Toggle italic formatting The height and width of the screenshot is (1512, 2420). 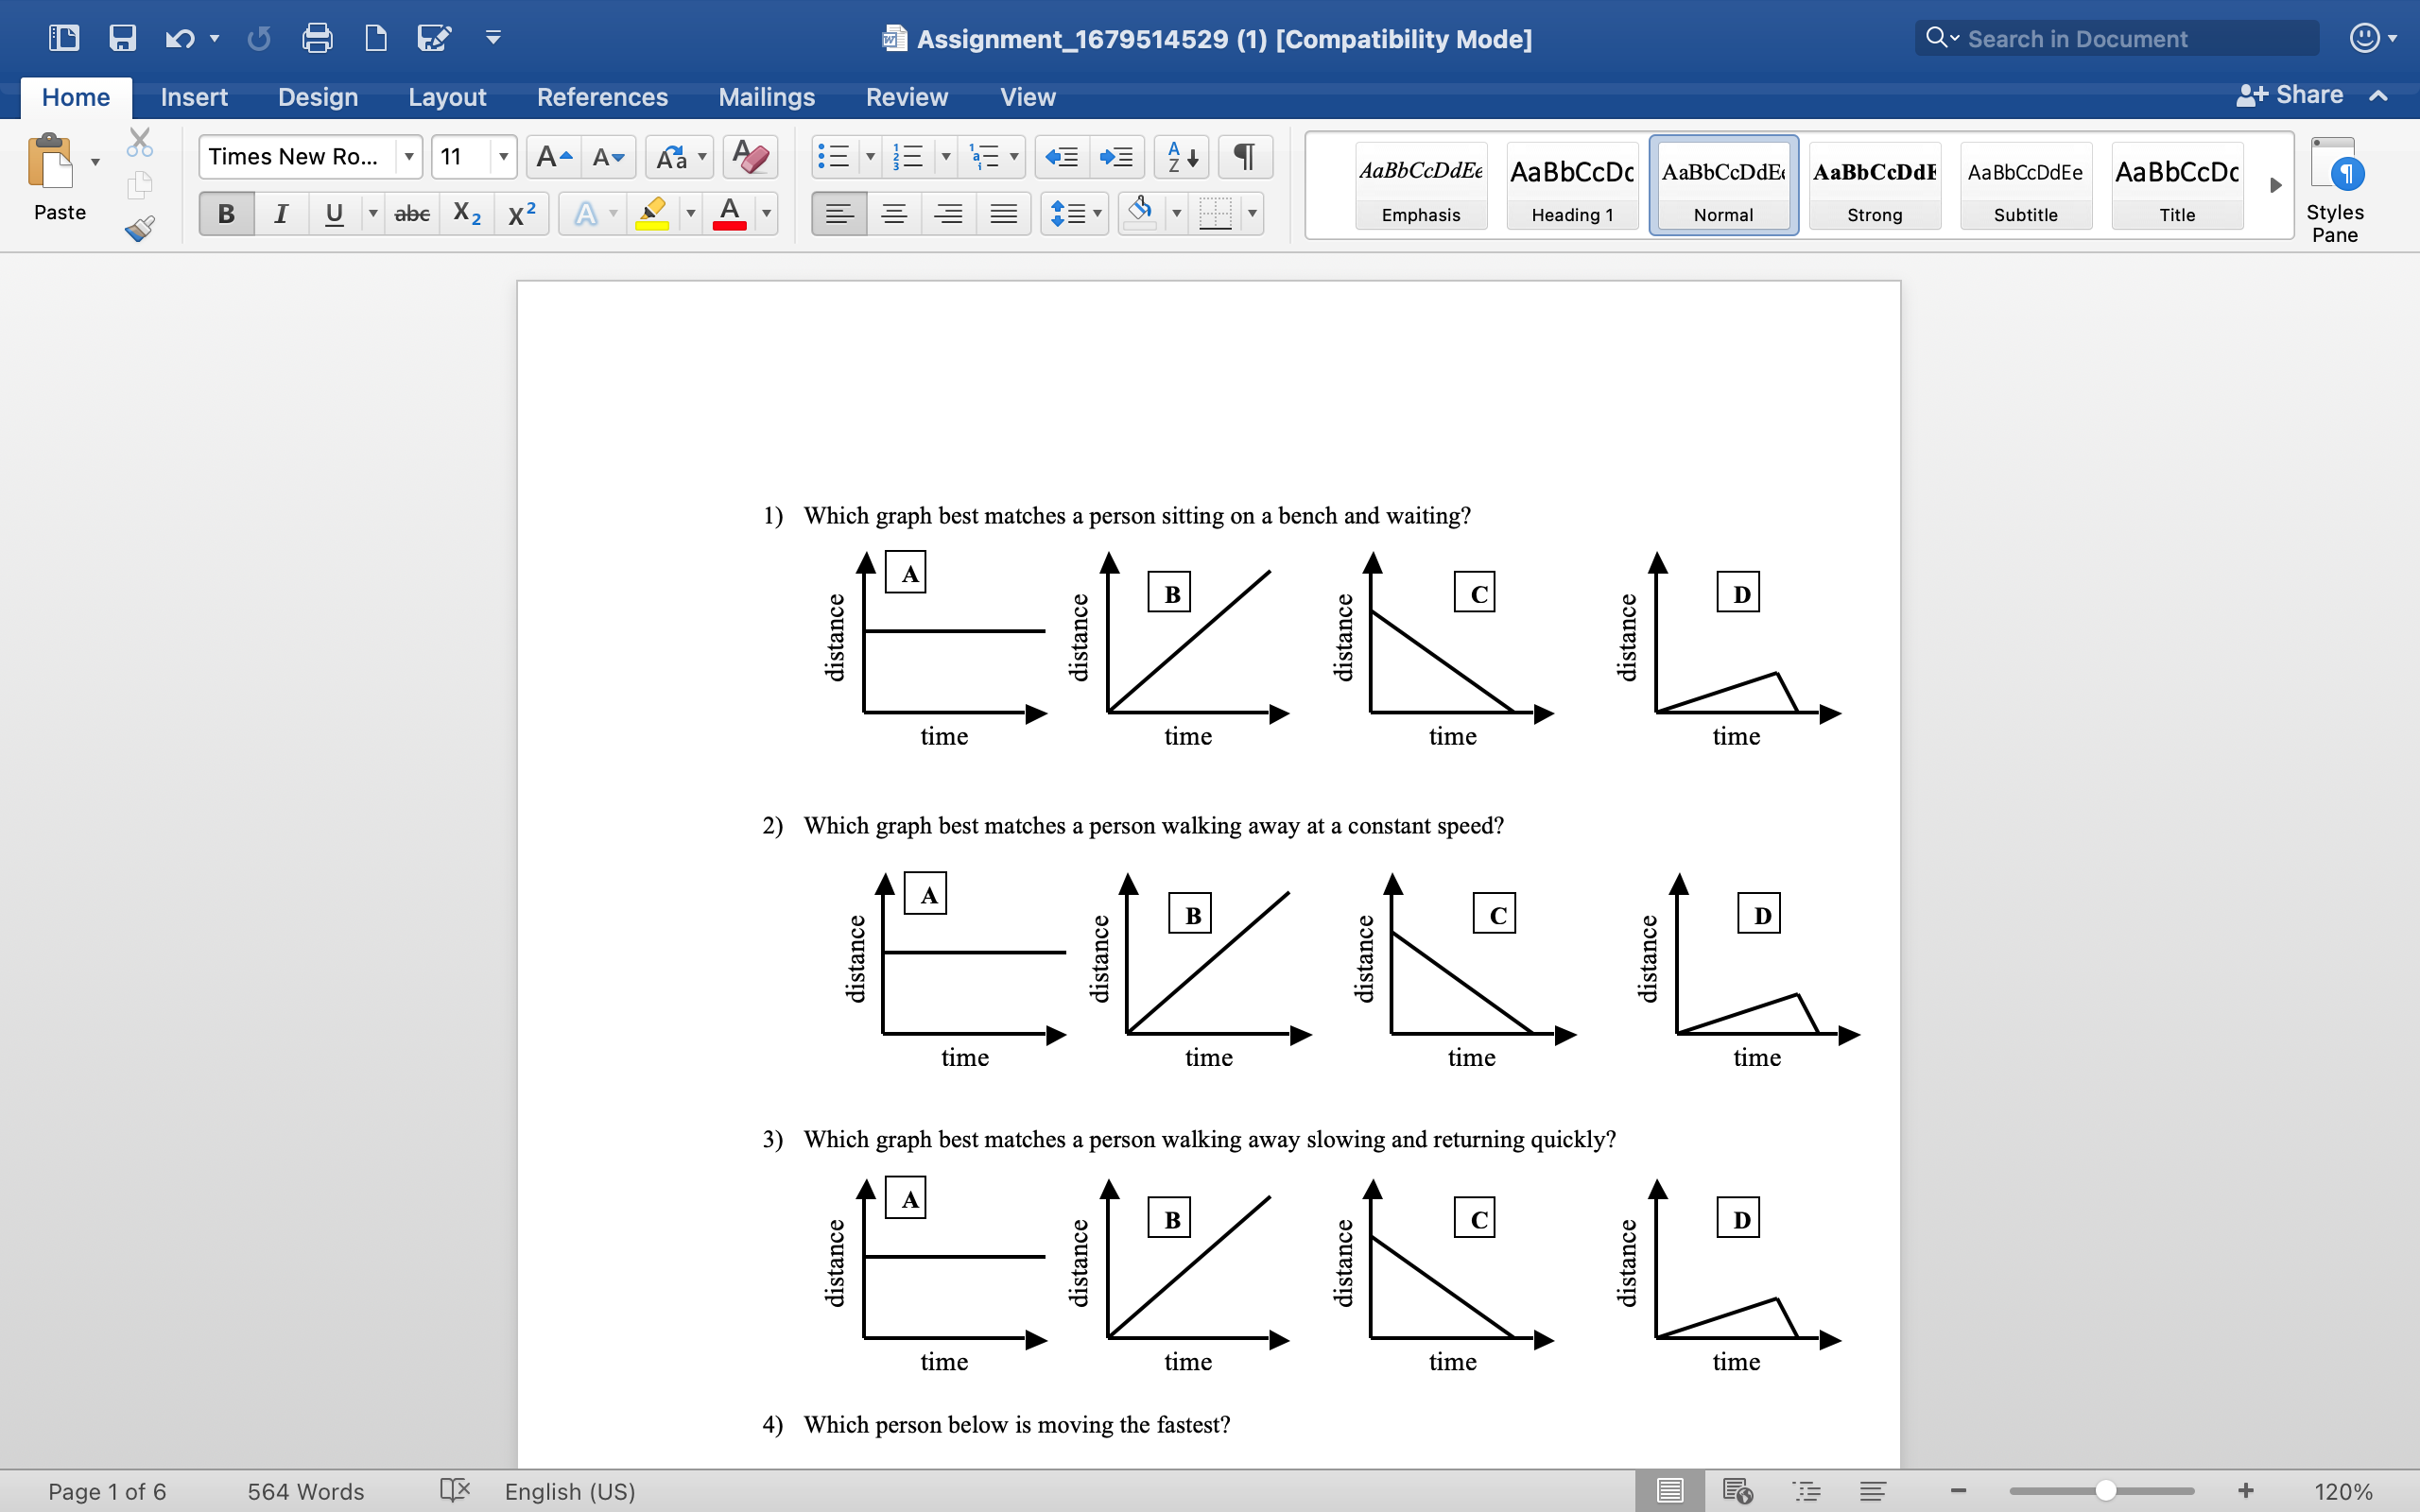[x=281, y=213]
